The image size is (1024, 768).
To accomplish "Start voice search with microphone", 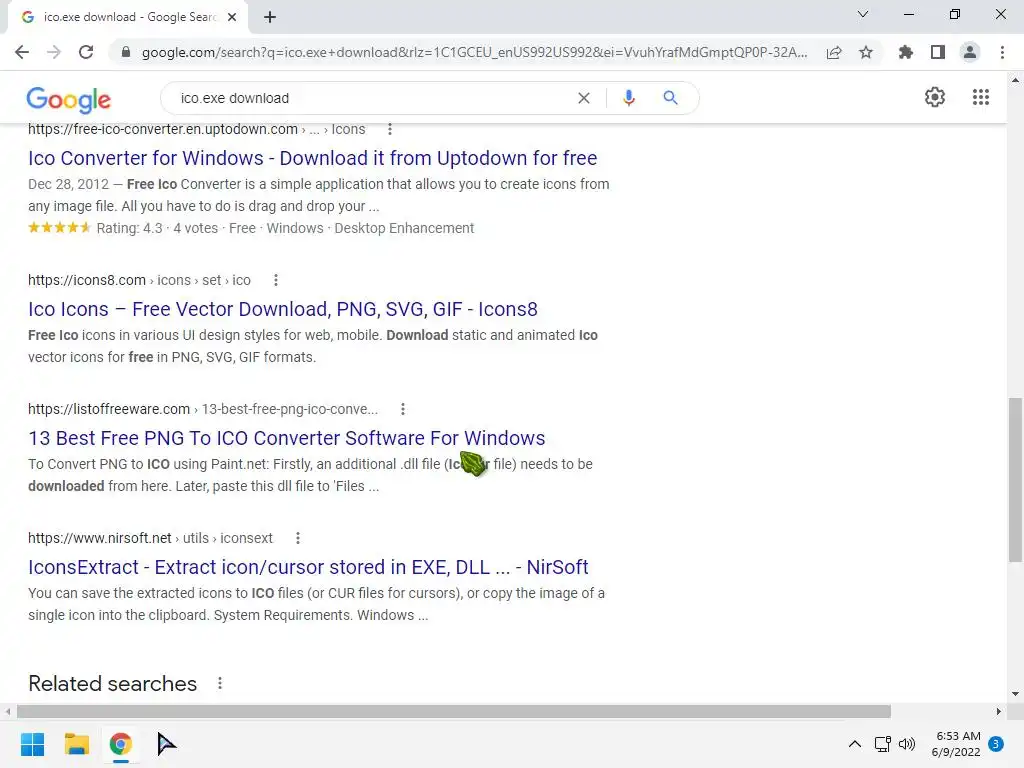I will (x=628, y=98).
